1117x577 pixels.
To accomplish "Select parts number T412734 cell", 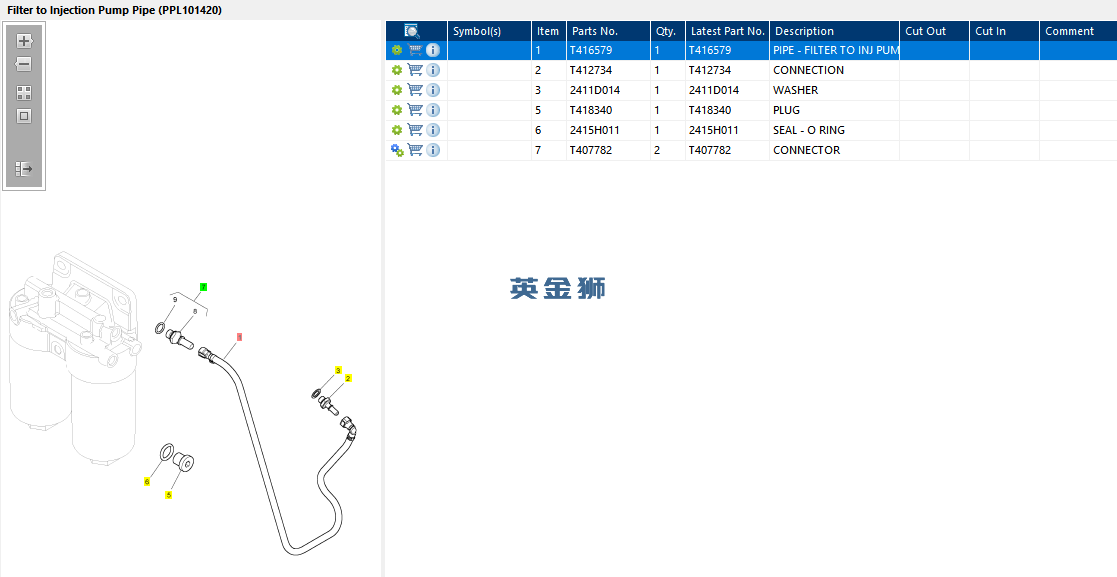I will point(608,70).
